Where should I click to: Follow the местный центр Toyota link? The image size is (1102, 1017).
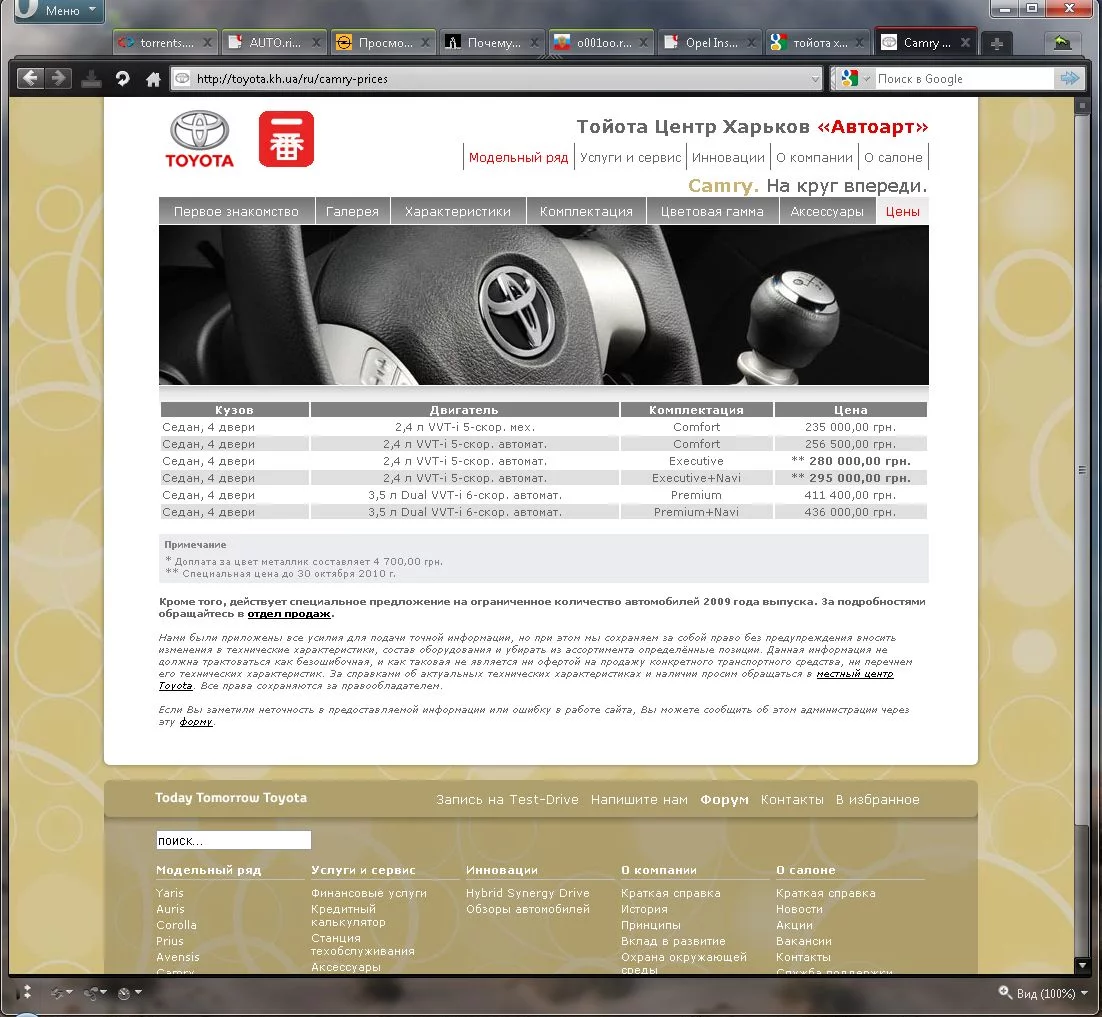click(x=855, y=674)
